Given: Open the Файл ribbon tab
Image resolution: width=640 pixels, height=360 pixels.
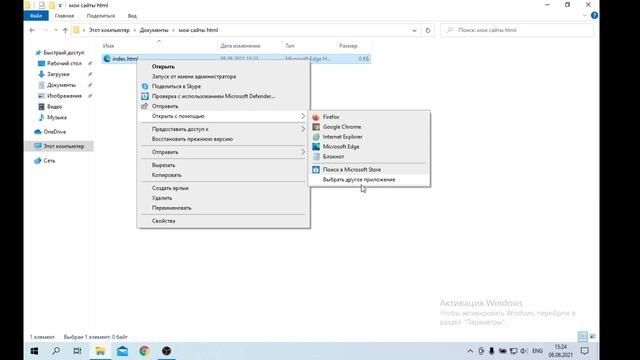Looking at the screenshot, I should (36, 16).
